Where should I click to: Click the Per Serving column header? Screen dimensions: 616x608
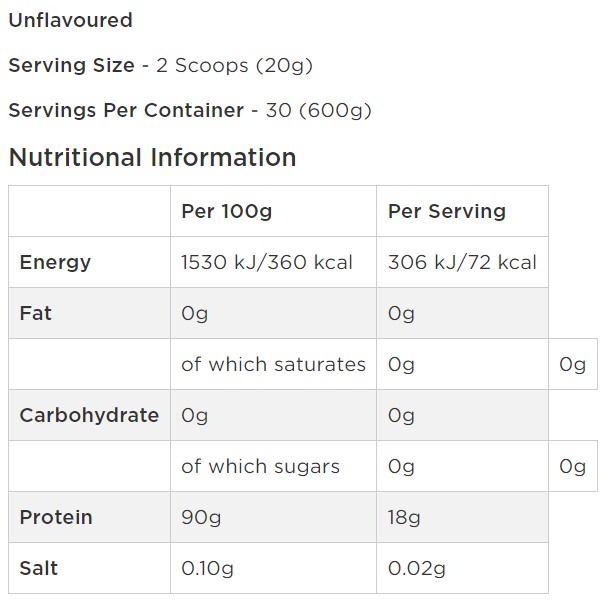pyautogui.click(x=447, y=212)
